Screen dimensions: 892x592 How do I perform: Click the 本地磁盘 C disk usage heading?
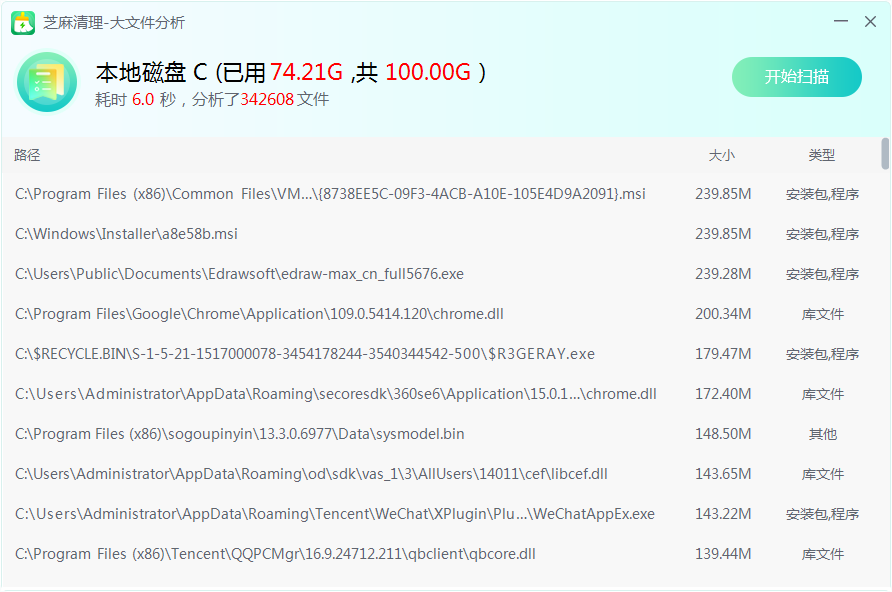(291, 73)
